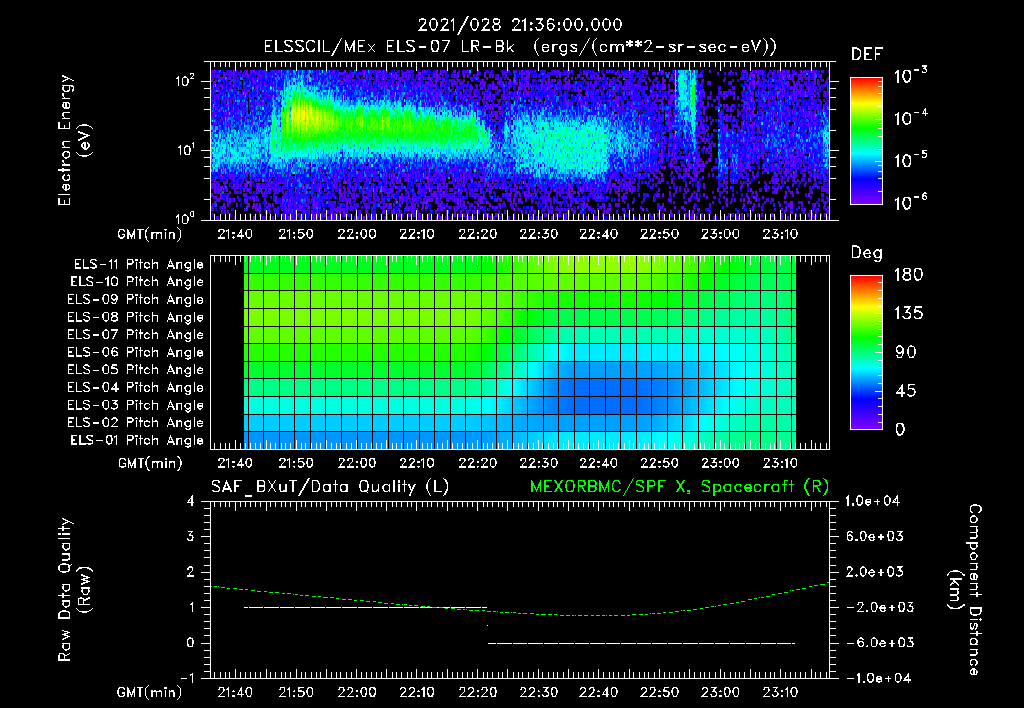The image size is (1024, 708).
Task: Click 22:00 tick under the pitch angle panel
Action: coord(357,463)
